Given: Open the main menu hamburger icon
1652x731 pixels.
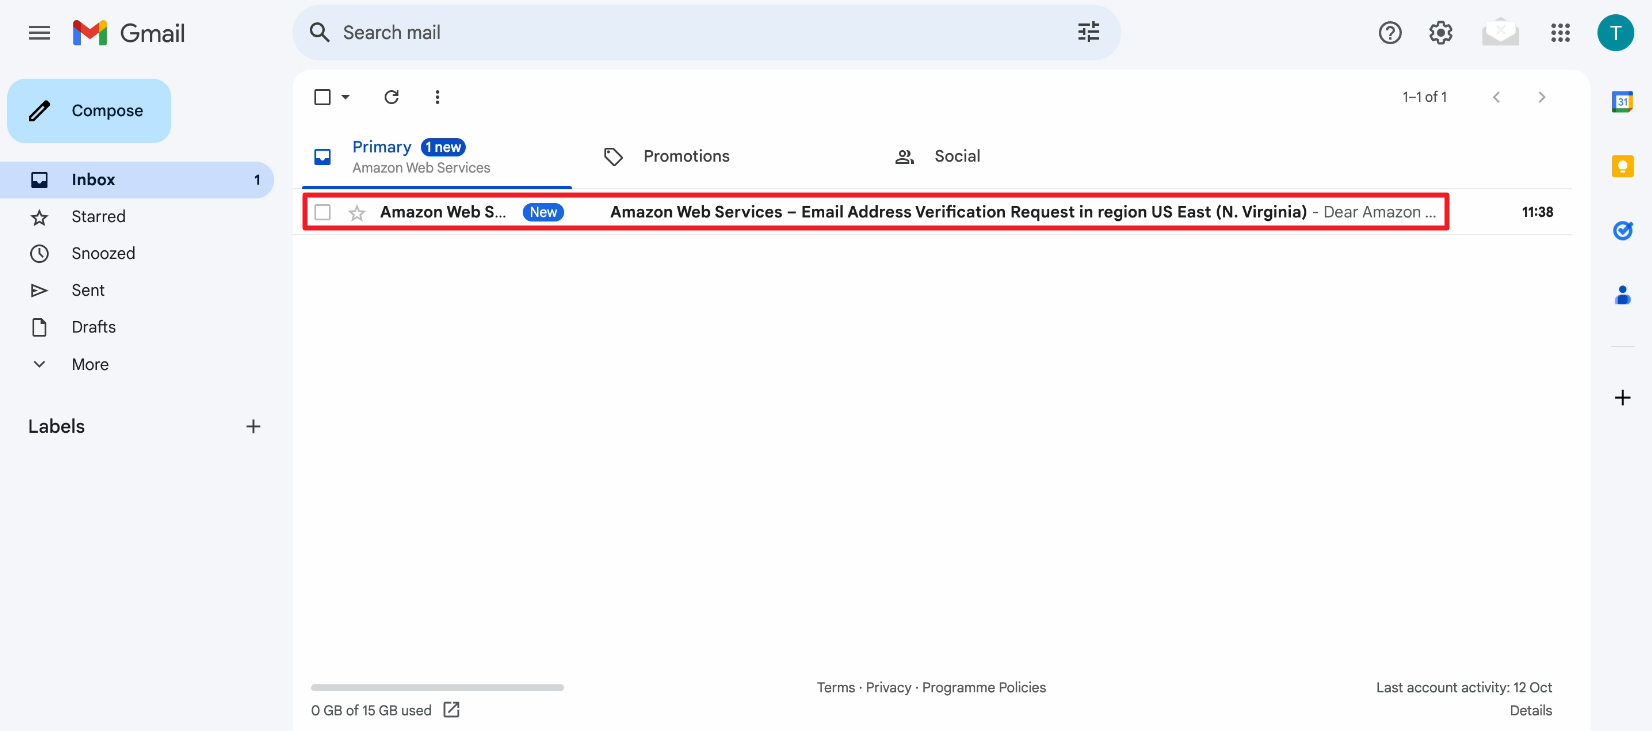Looking at the screenshot, I should pyautogui.click(x=39, y=33).
